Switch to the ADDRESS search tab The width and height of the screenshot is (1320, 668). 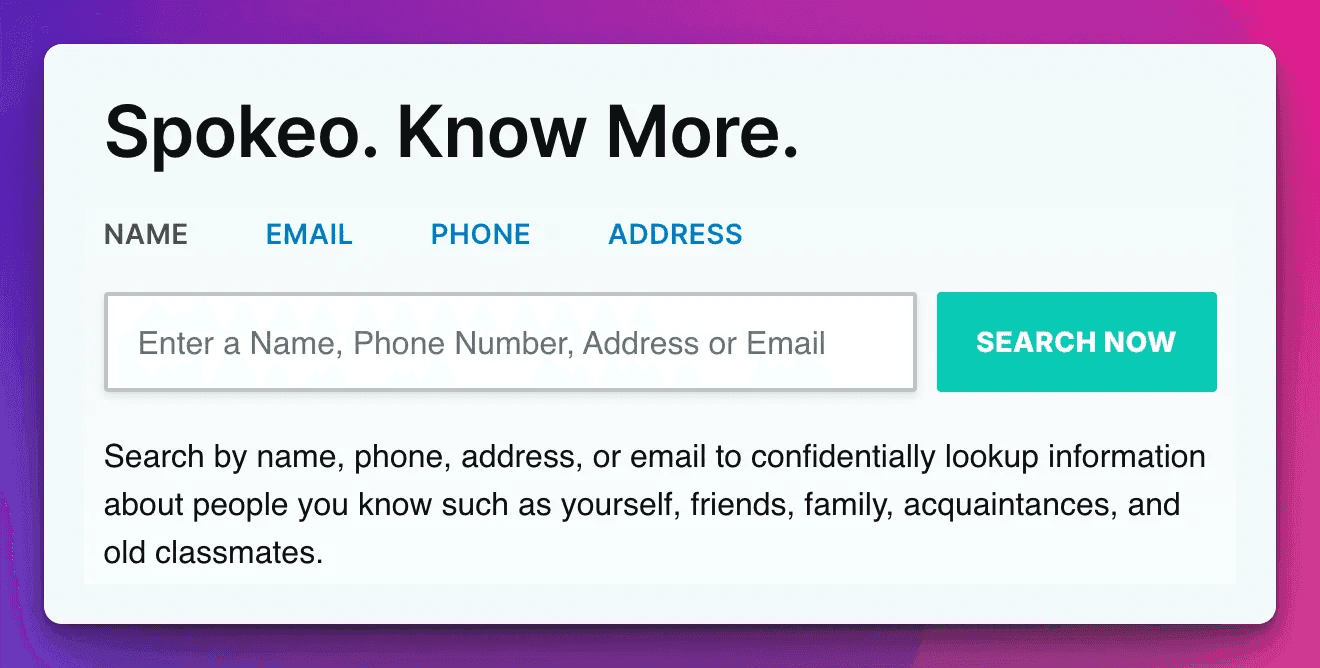[x=675, y=235]
